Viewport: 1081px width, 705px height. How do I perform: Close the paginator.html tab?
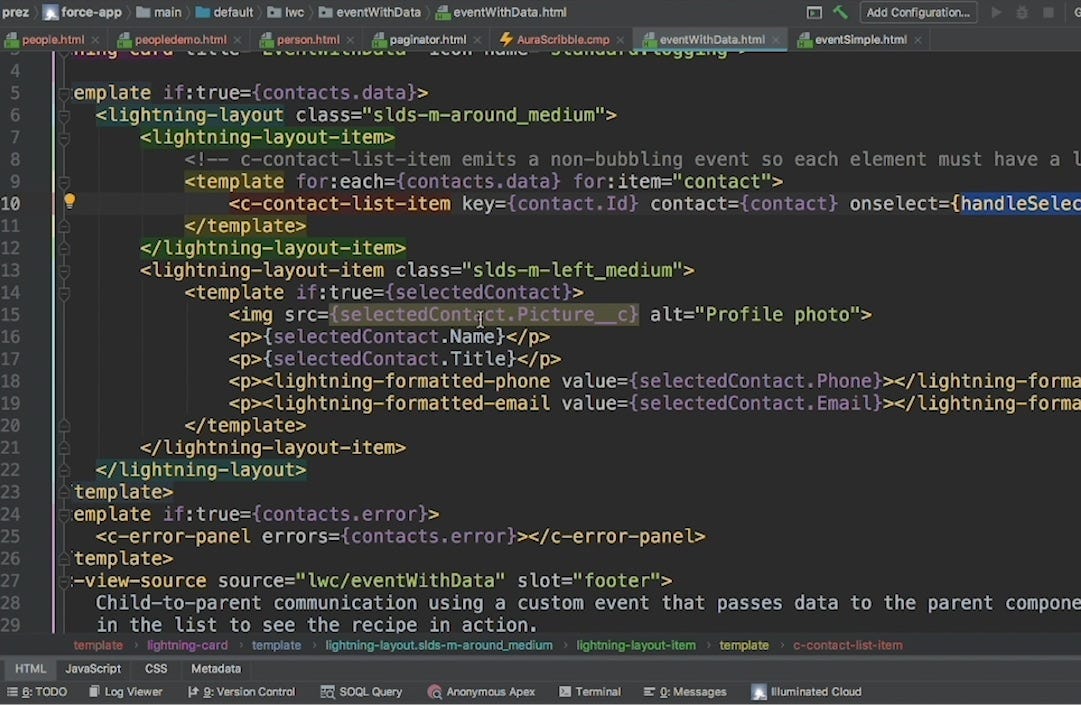(x=477, y=40)
